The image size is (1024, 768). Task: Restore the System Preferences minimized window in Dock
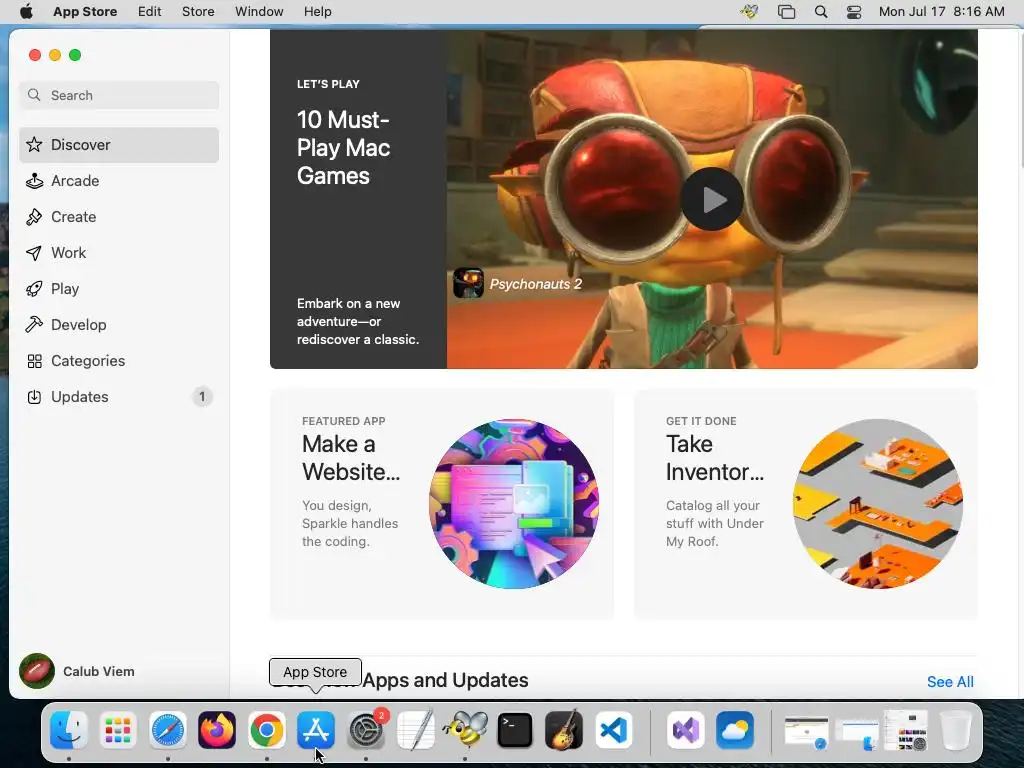click(906, 730)
